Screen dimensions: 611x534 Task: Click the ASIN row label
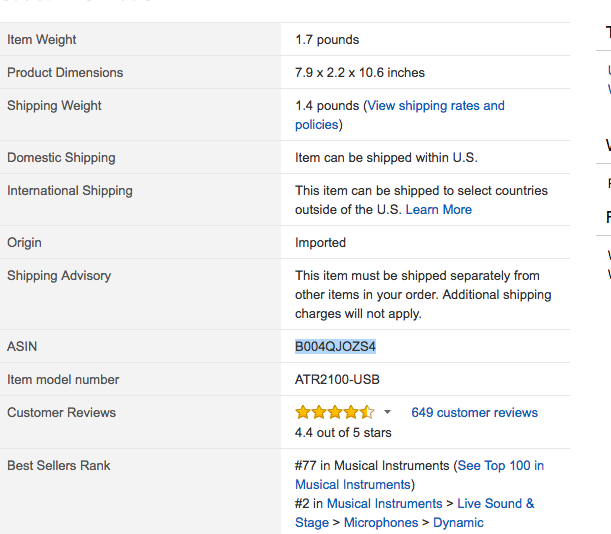tap(22, 346)
